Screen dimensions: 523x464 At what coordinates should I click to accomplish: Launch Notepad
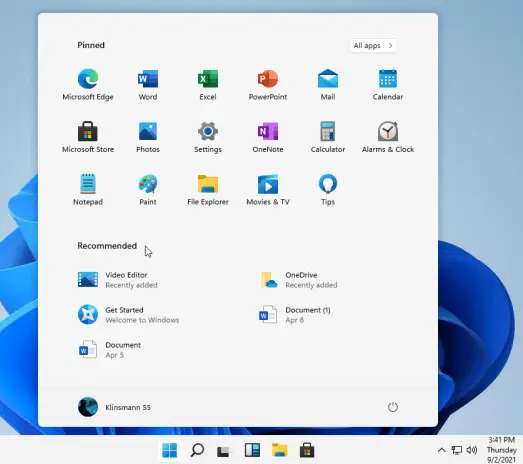click(x=88, y=189)
